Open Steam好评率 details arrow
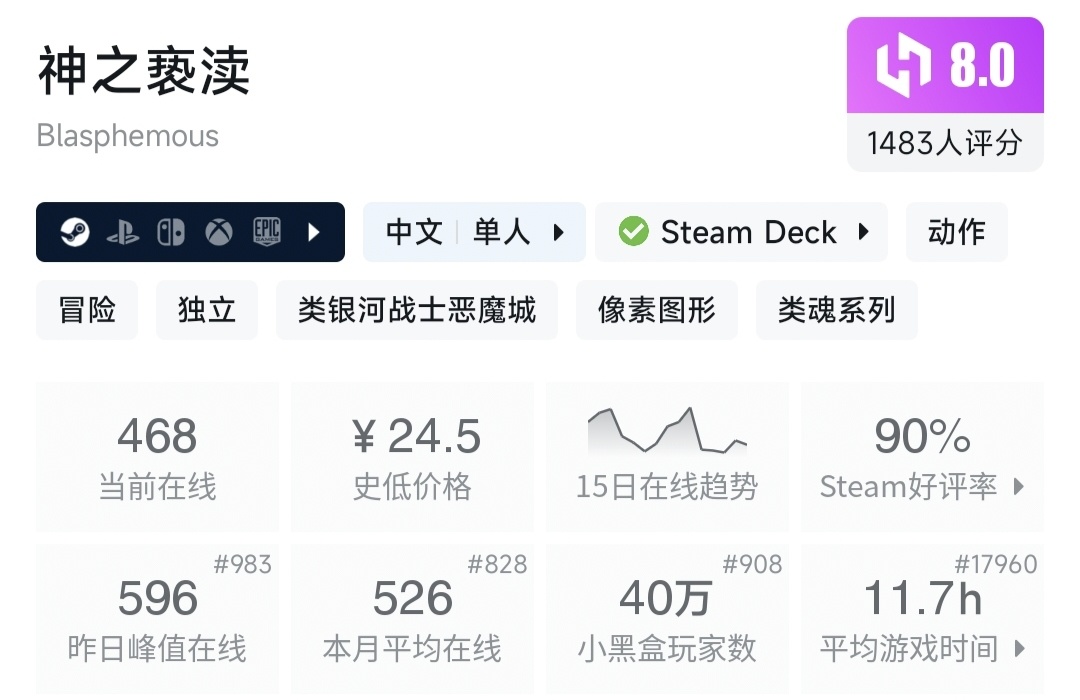Screen dimensions: 1080x700 pos(1019,487)
